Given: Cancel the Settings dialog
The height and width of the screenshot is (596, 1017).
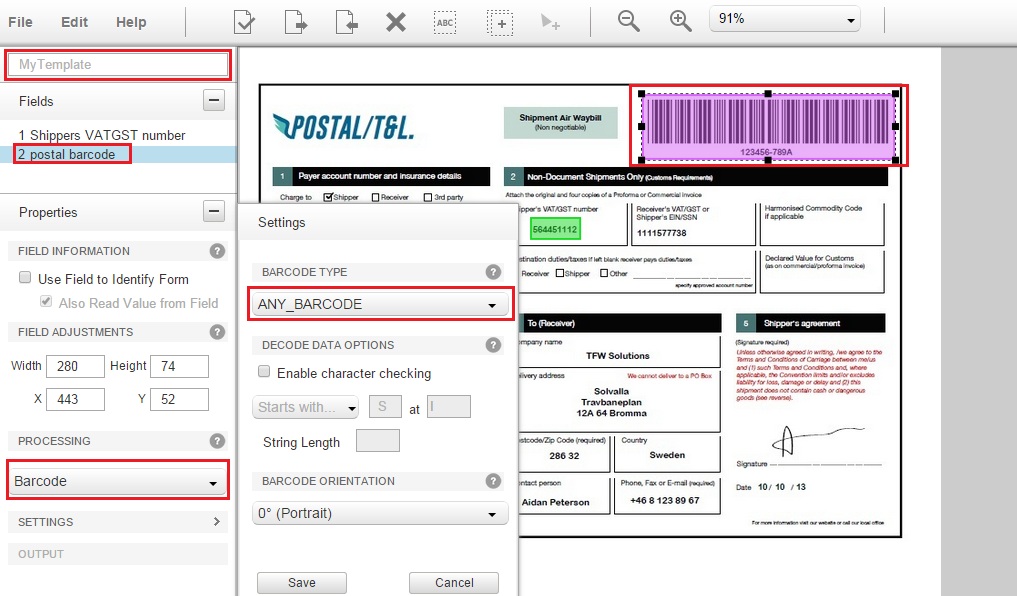Looking at the screenshot, I should coord(453,583).
